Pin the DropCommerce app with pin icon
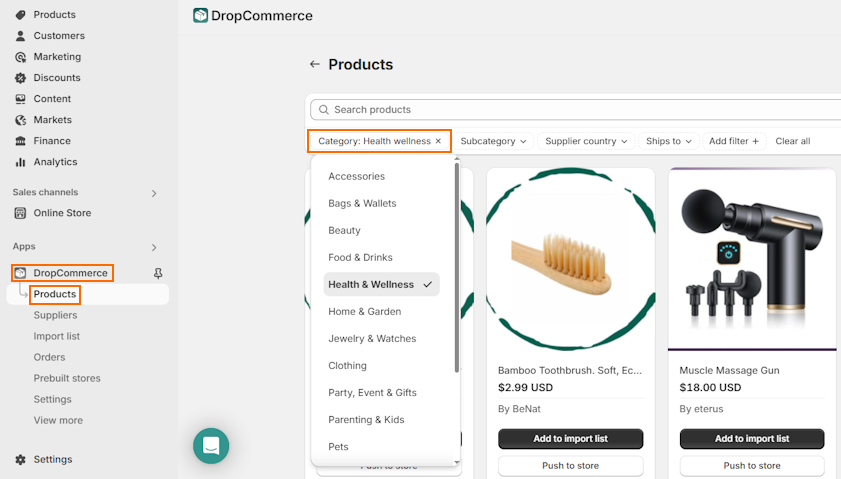 pyautogui.click(x=158, y=274)
